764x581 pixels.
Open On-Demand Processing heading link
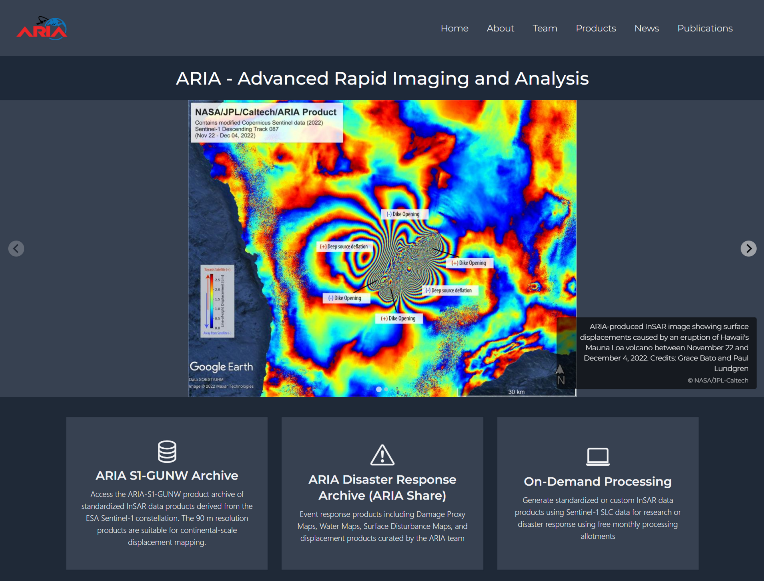(x=598, y=482)
